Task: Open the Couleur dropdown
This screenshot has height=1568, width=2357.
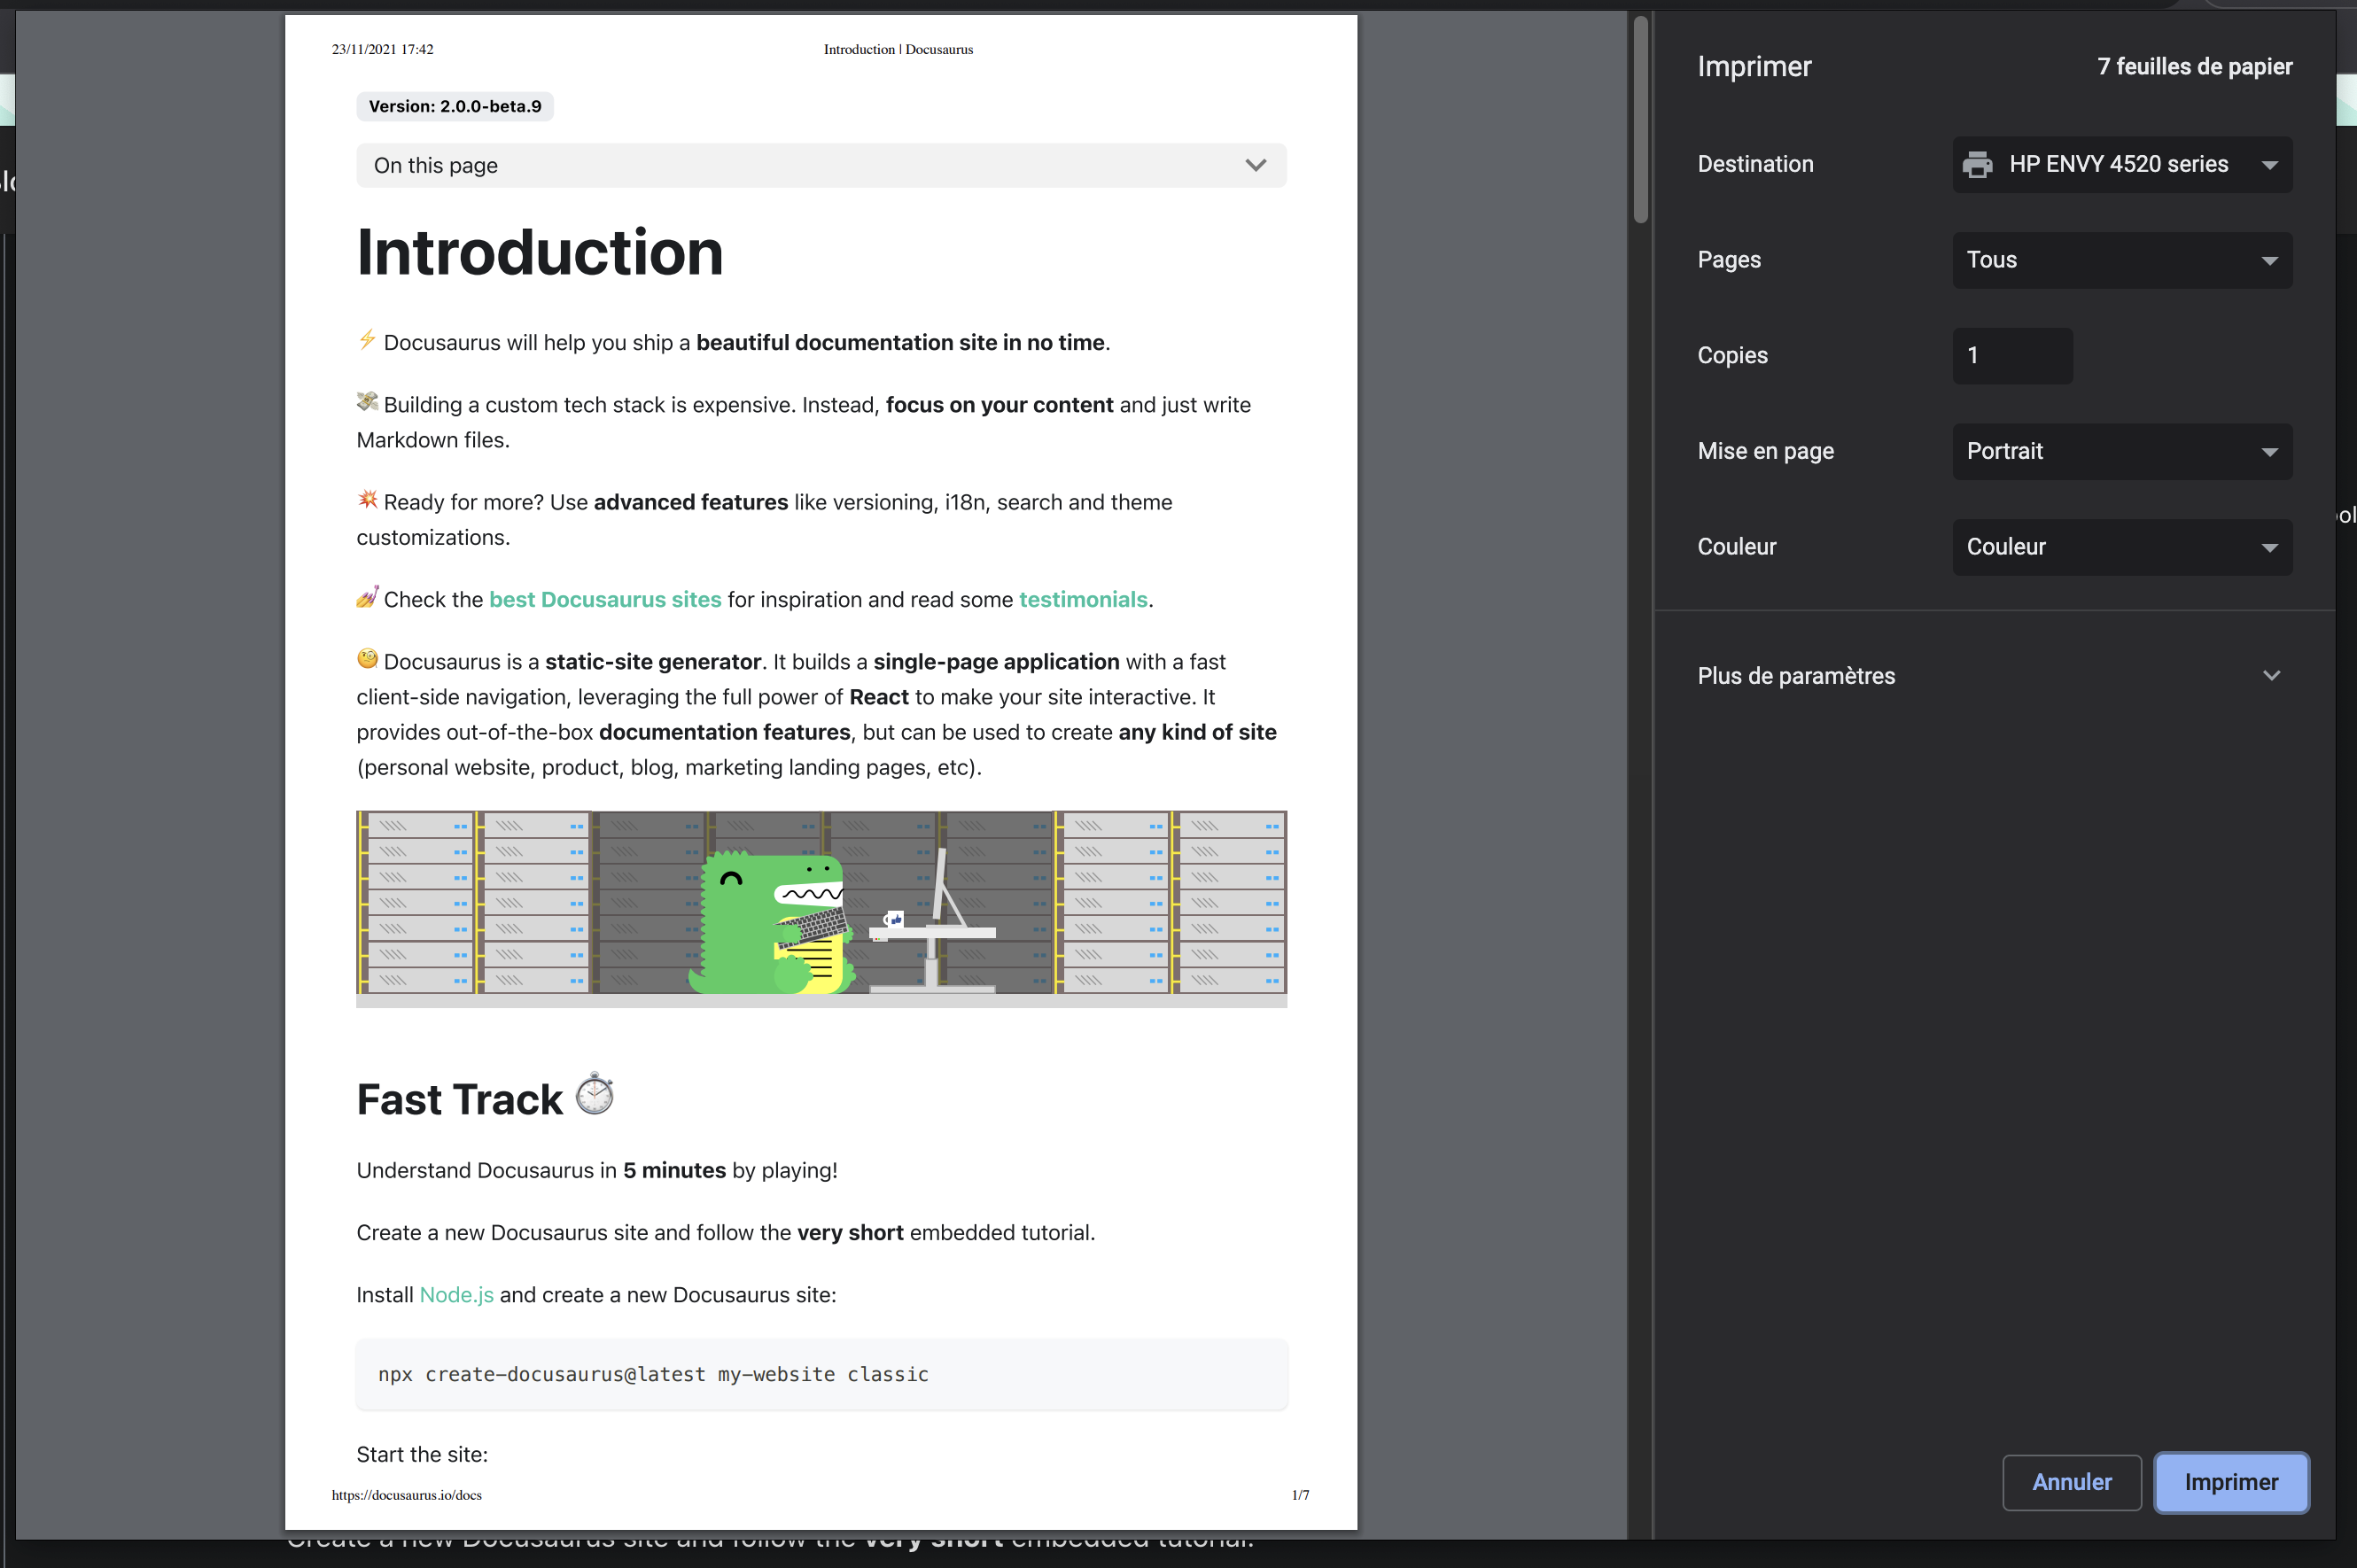Action: point(2122,547)
